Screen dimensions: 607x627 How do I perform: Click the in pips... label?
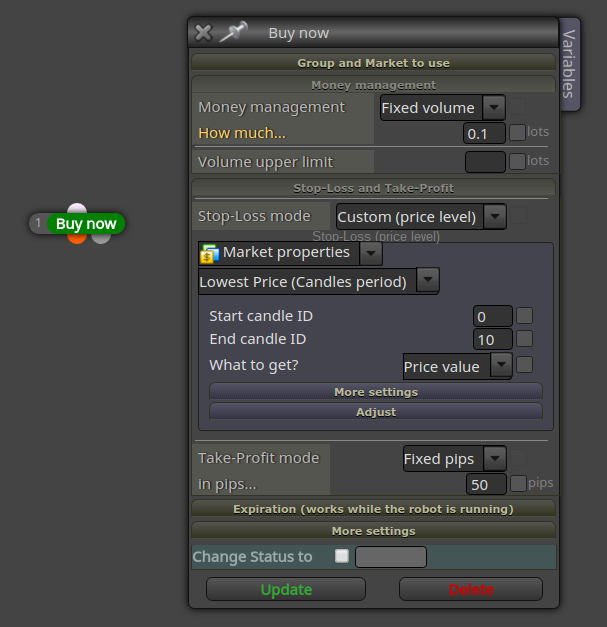227,484
